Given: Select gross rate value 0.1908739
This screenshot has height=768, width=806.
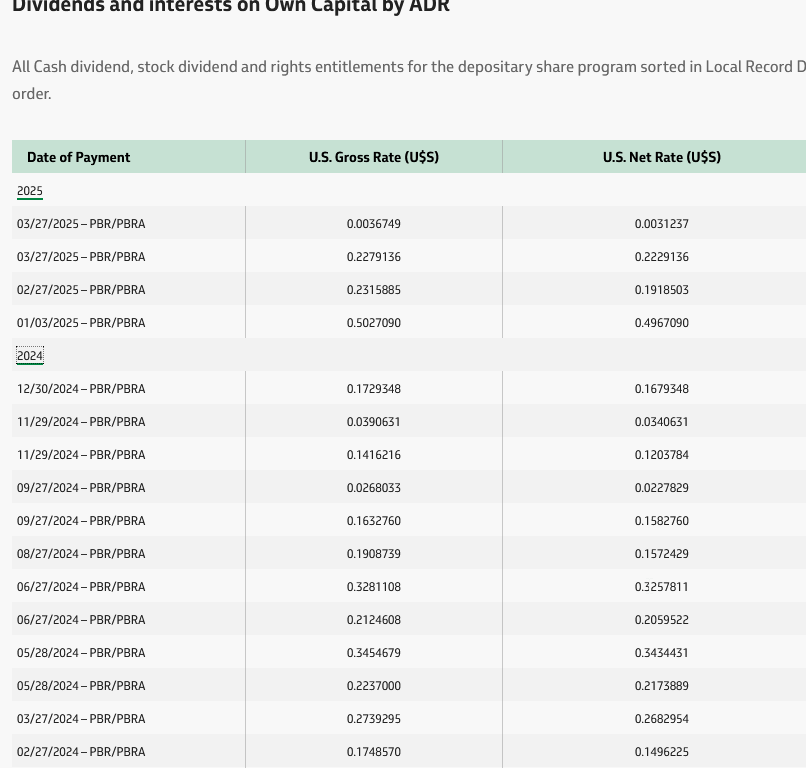Looking at the screenshot, I should coord(374,554).
